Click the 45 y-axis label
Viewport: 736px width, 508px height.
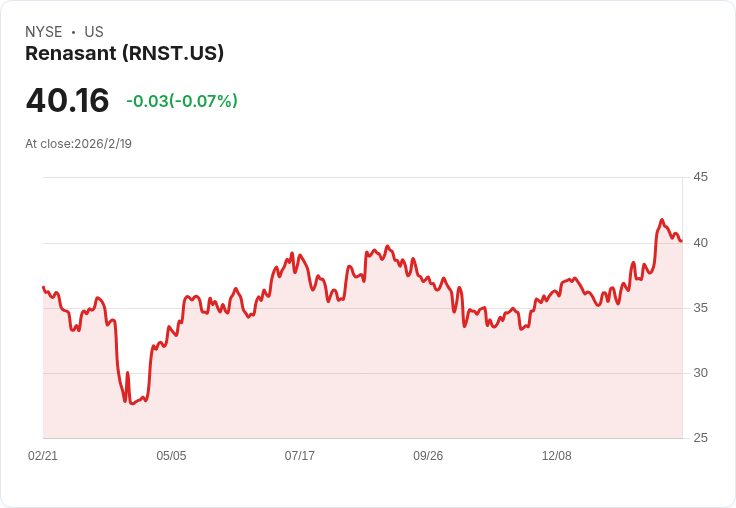click(701, 177)
